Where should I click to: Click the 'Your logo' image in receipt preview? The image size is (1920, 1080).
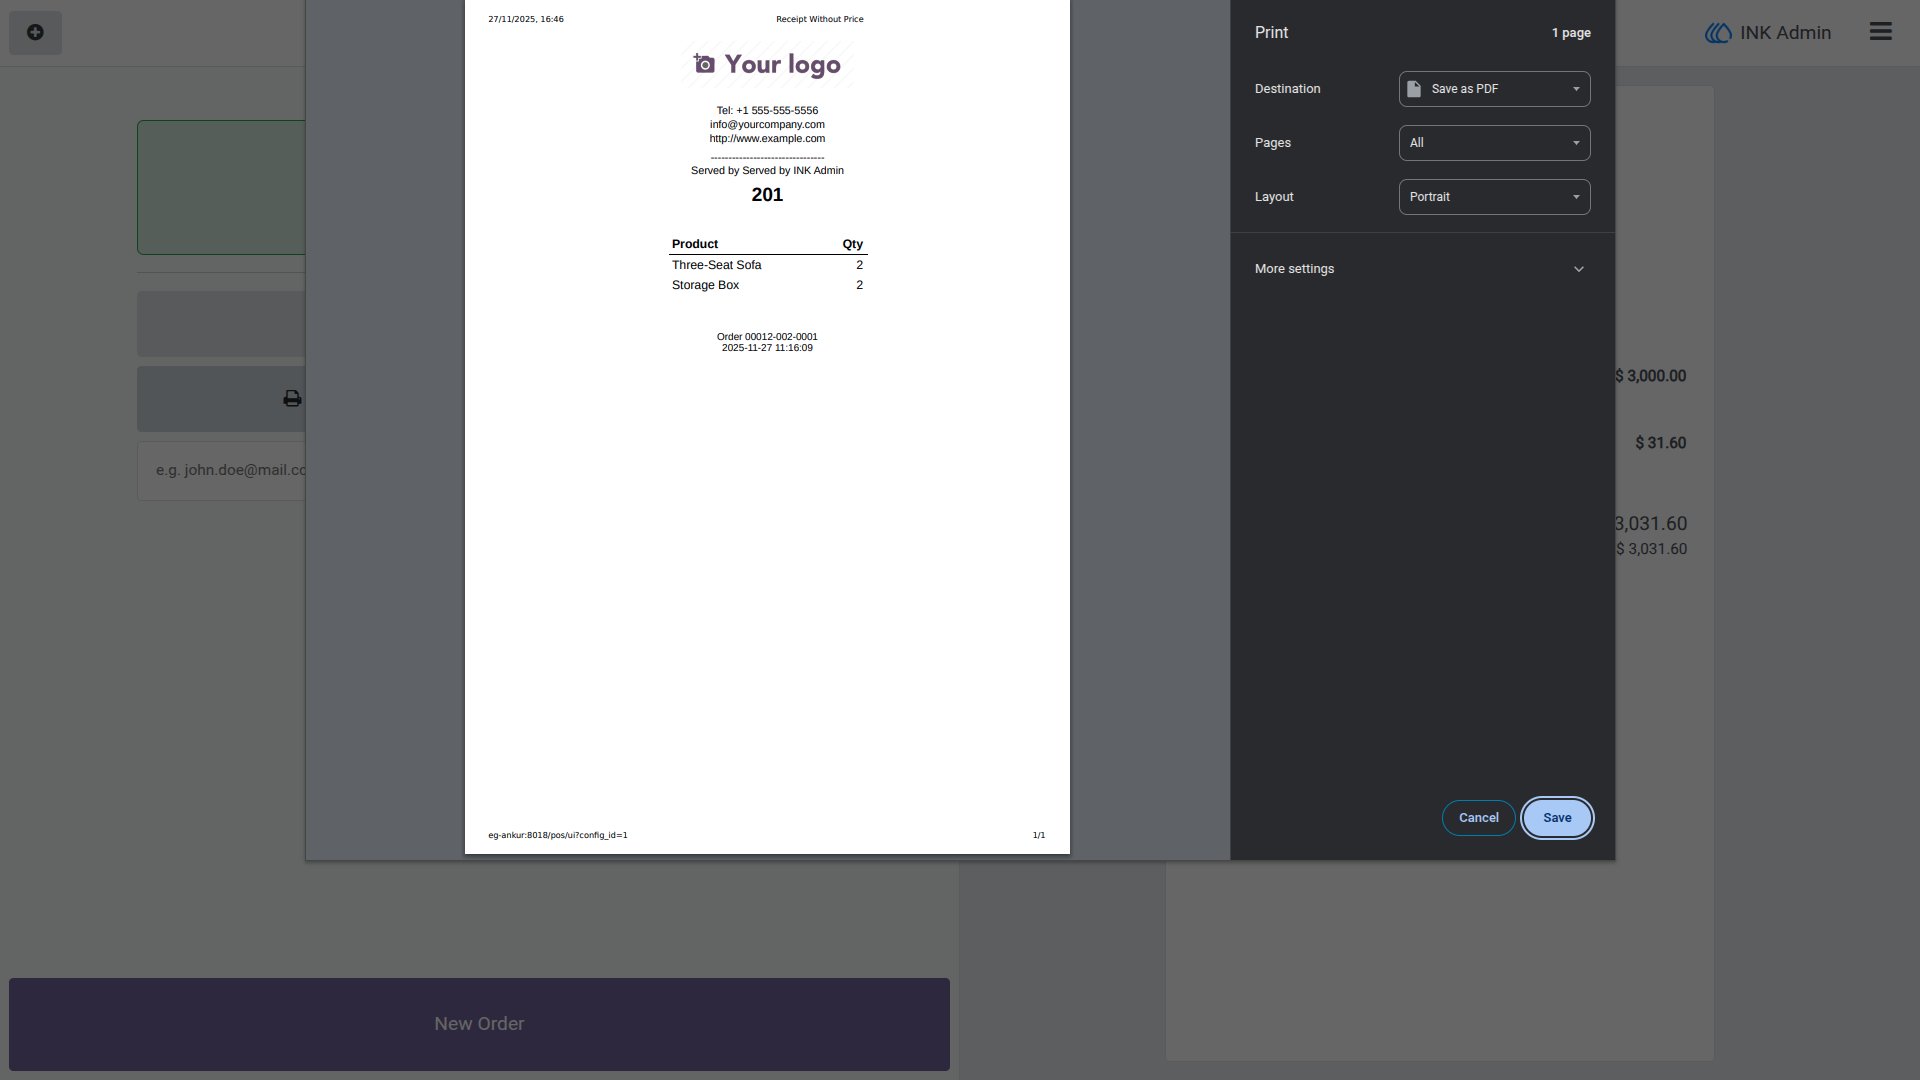767,65
